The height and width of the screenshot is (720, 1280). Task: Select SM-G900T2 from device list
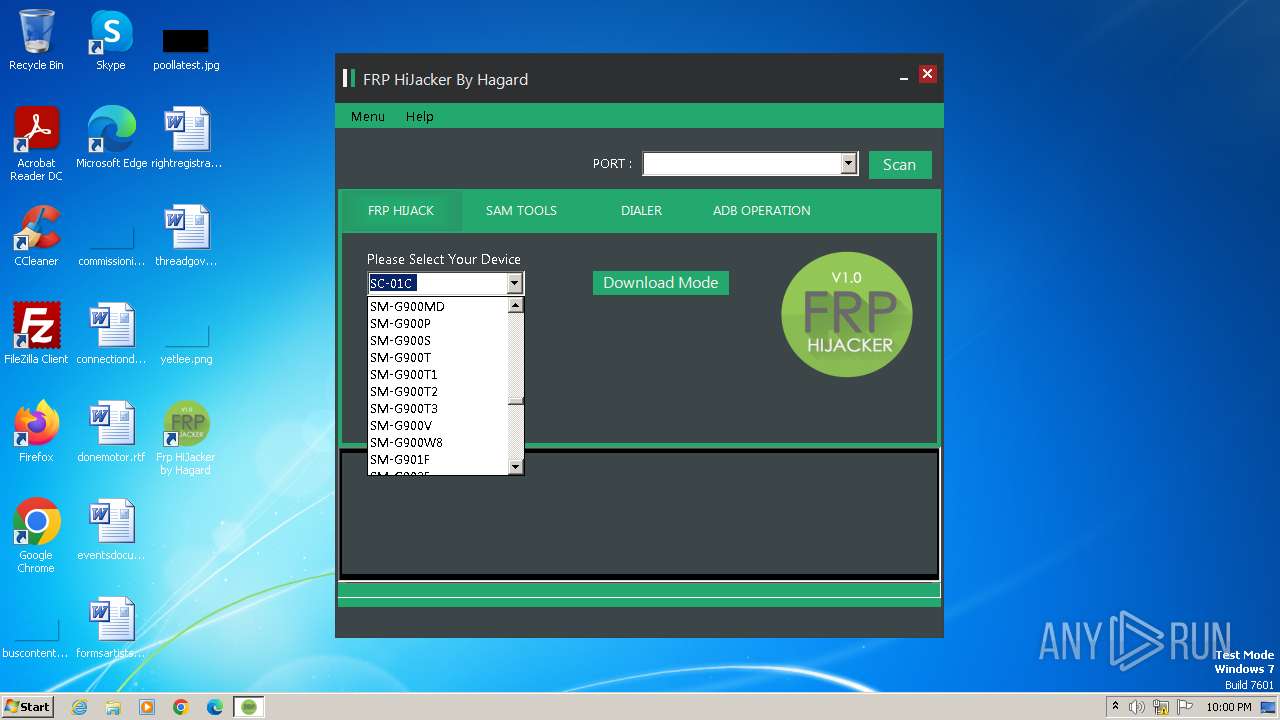[438, 391]
